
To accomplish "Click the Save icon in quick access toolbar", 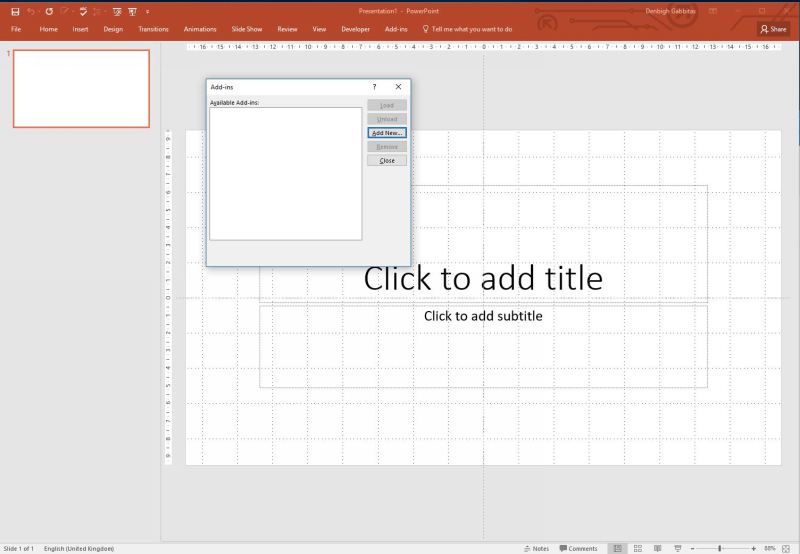I will point(15,11).
